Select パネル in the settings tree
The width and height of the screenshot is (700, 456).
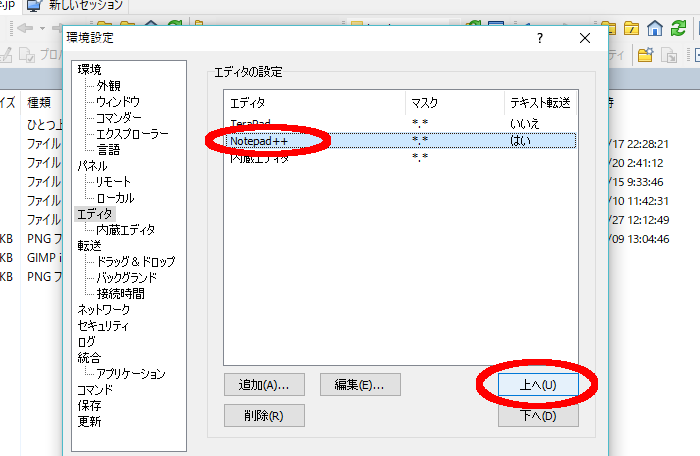[92, 166]
